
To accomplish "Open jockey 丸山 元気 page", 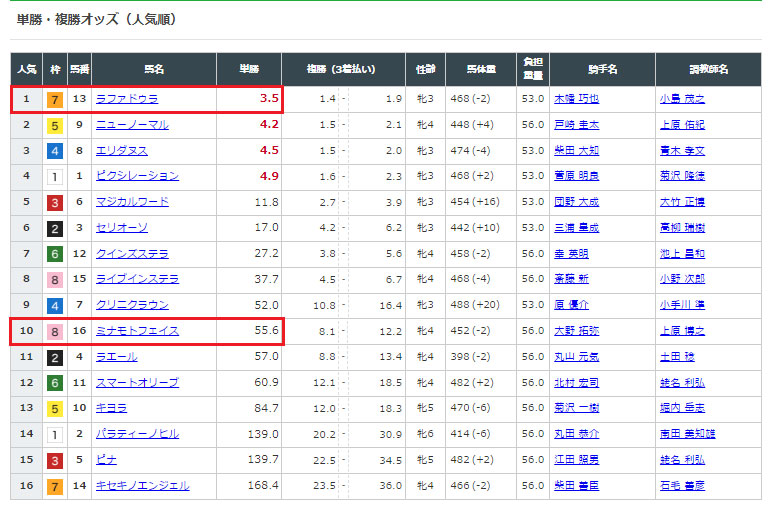I will pos(575,357).
